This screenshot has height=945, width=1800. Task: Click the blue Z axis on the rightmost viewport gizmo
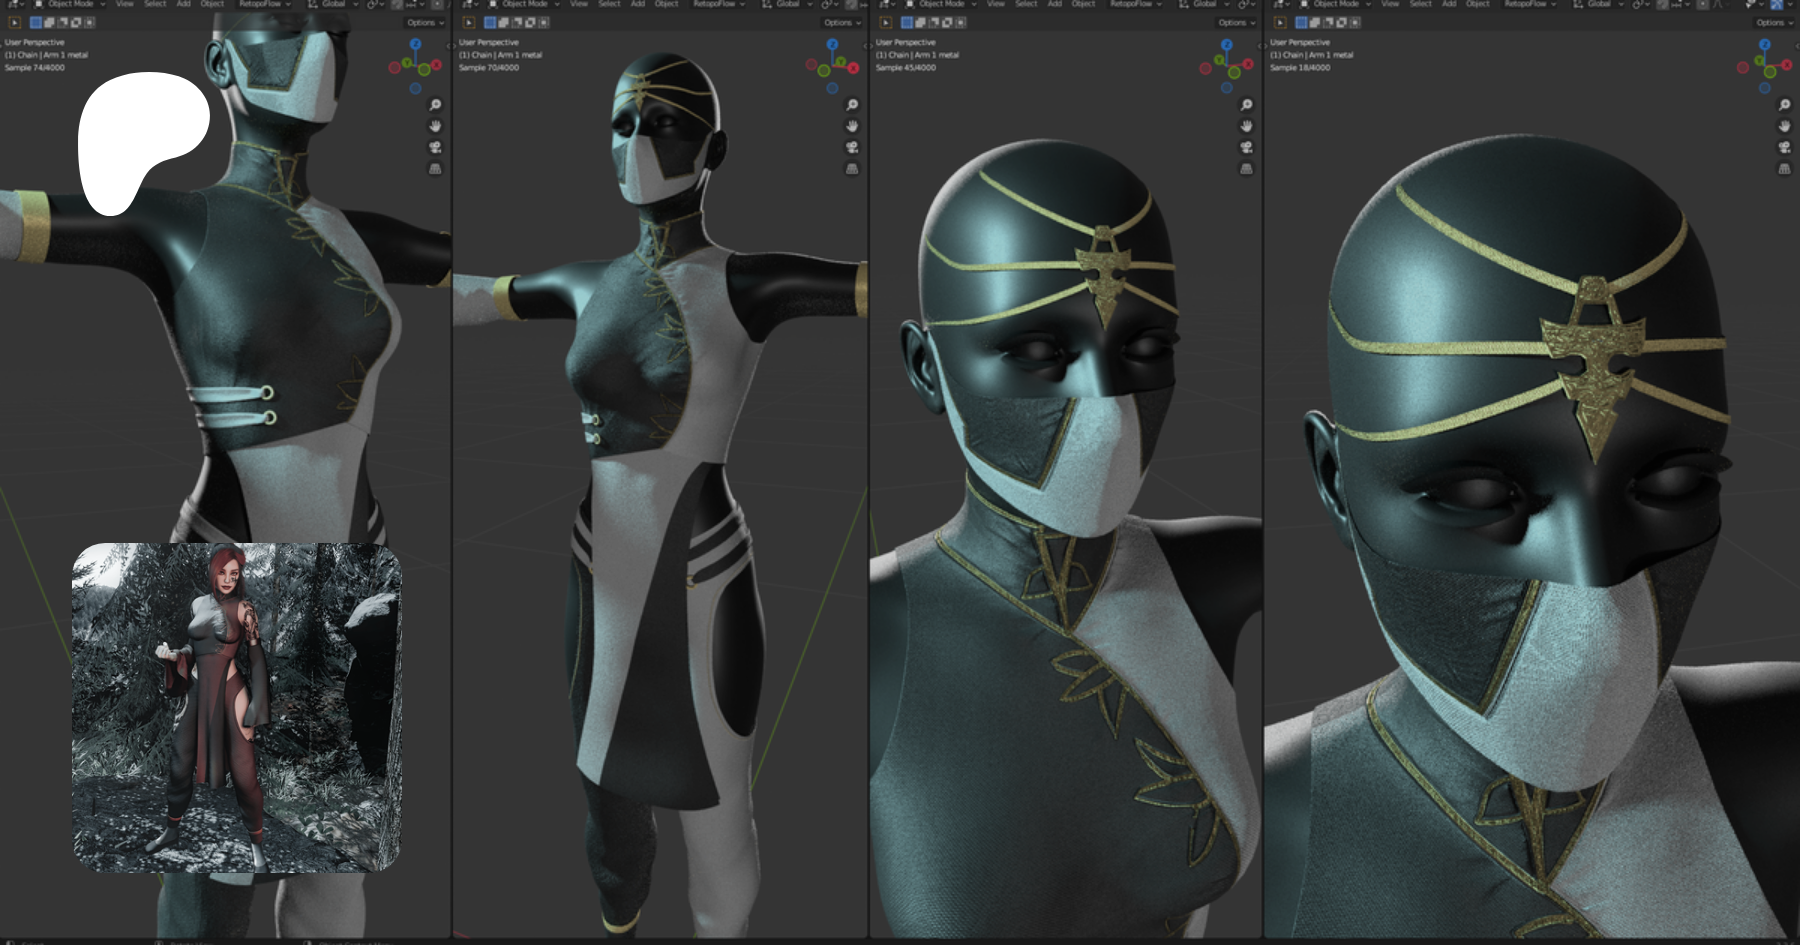[x=1765, y=45]
